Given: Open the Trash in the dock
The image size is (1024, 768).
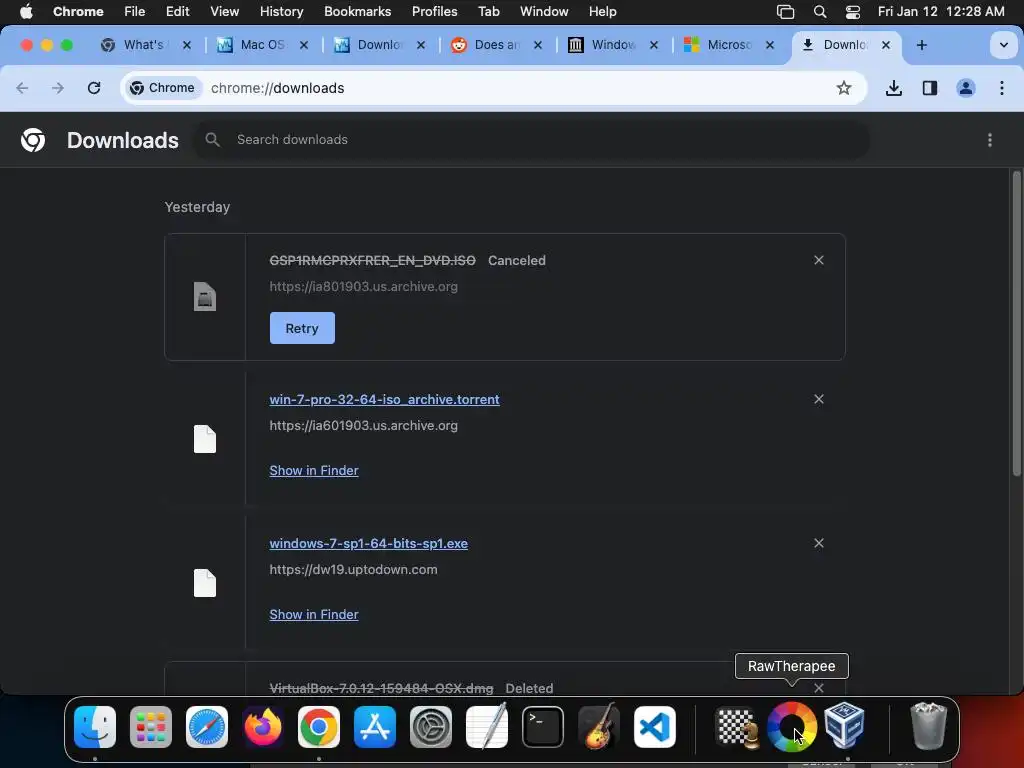Looking at the screenshot, I should click(928, 726).
